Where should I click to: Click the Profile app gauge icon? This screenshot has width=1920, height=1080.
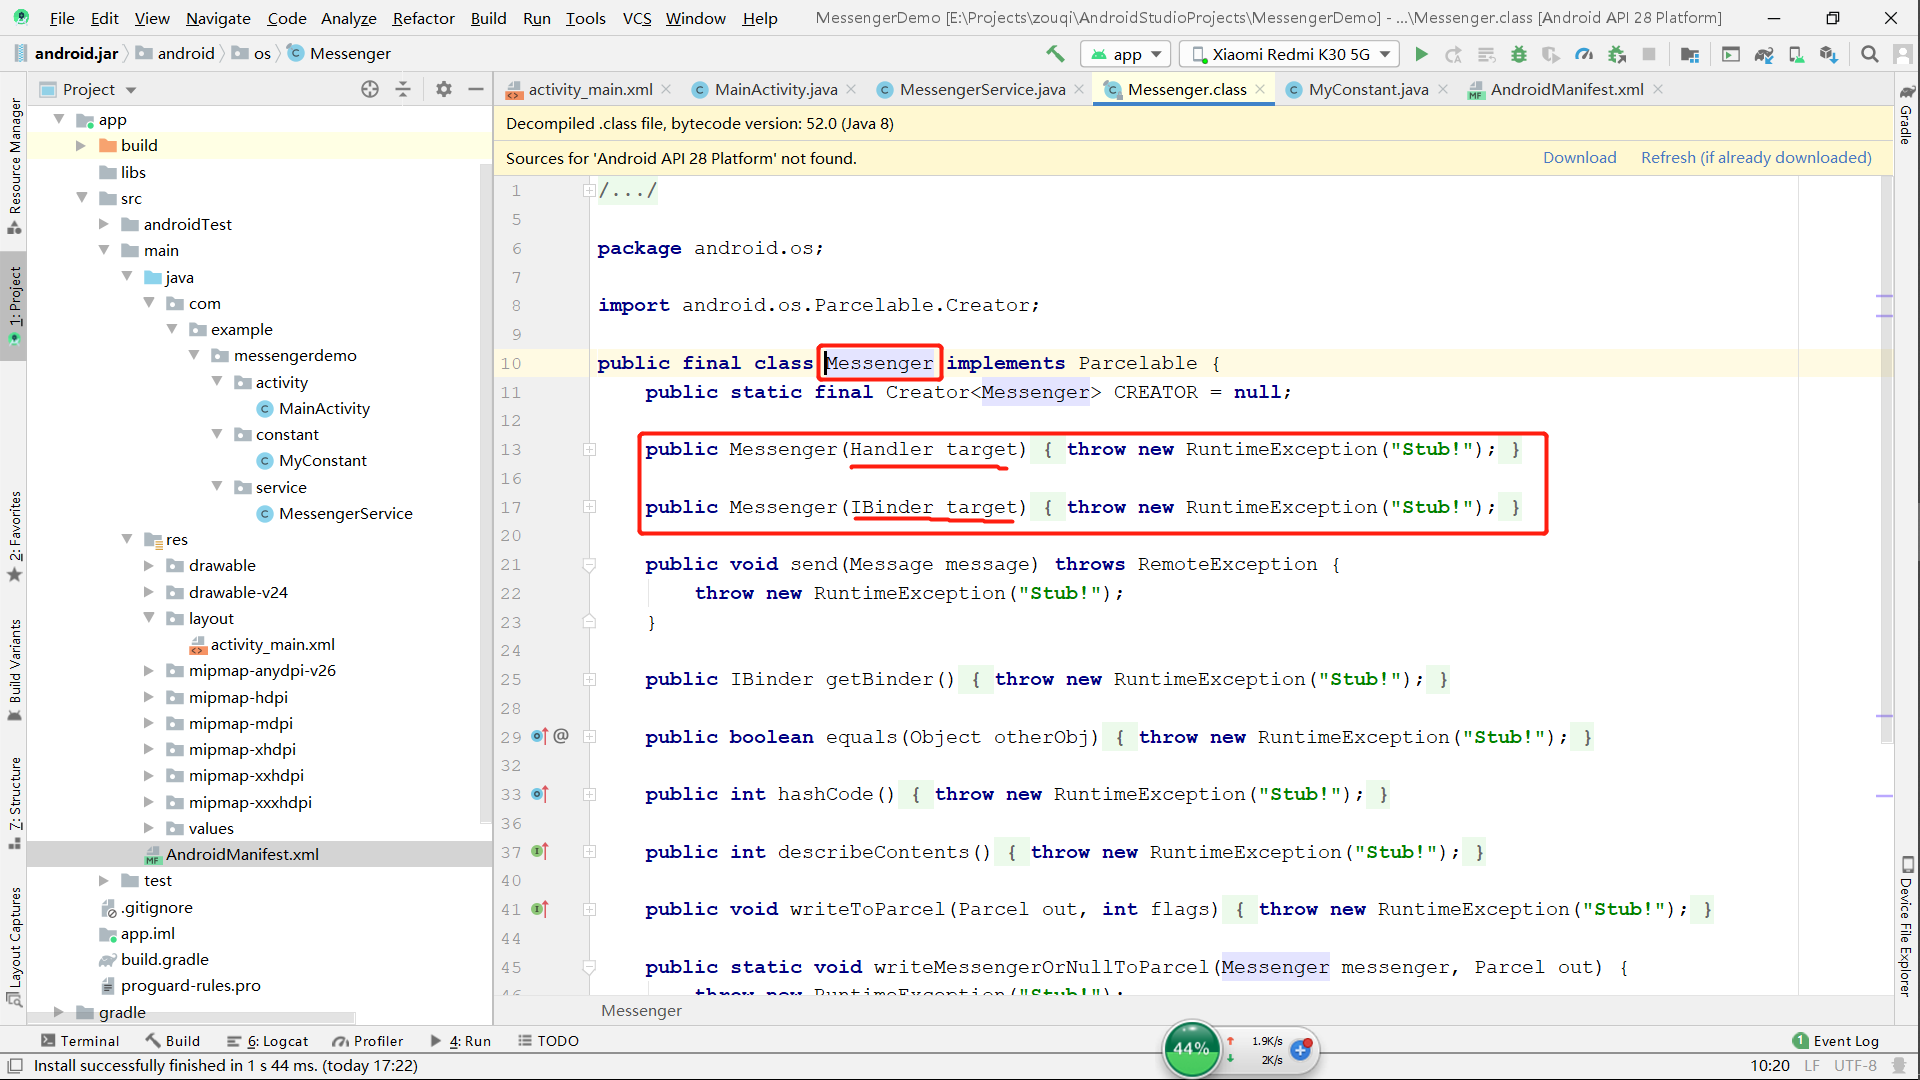(x=1584, y=54)
